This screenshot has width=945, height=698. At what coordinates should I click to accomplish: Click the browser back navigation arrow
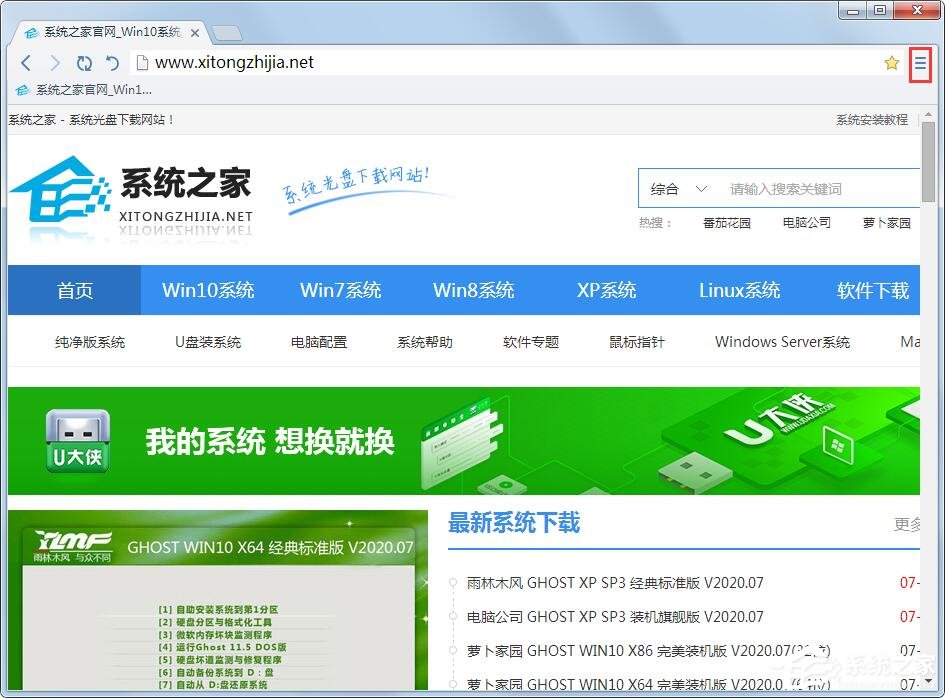[25, 62]
